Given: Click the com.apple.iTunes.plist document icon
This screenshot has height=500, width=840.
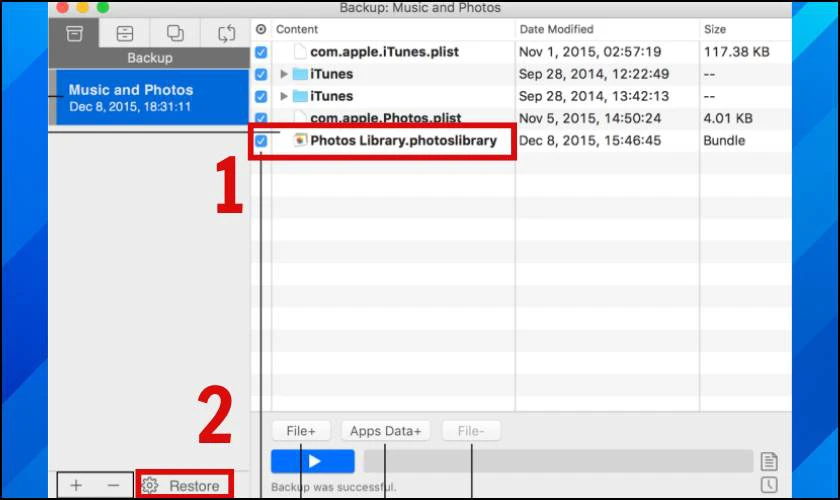Looking at the screenshot, I should pyautogui.click(x=301, y=51).
